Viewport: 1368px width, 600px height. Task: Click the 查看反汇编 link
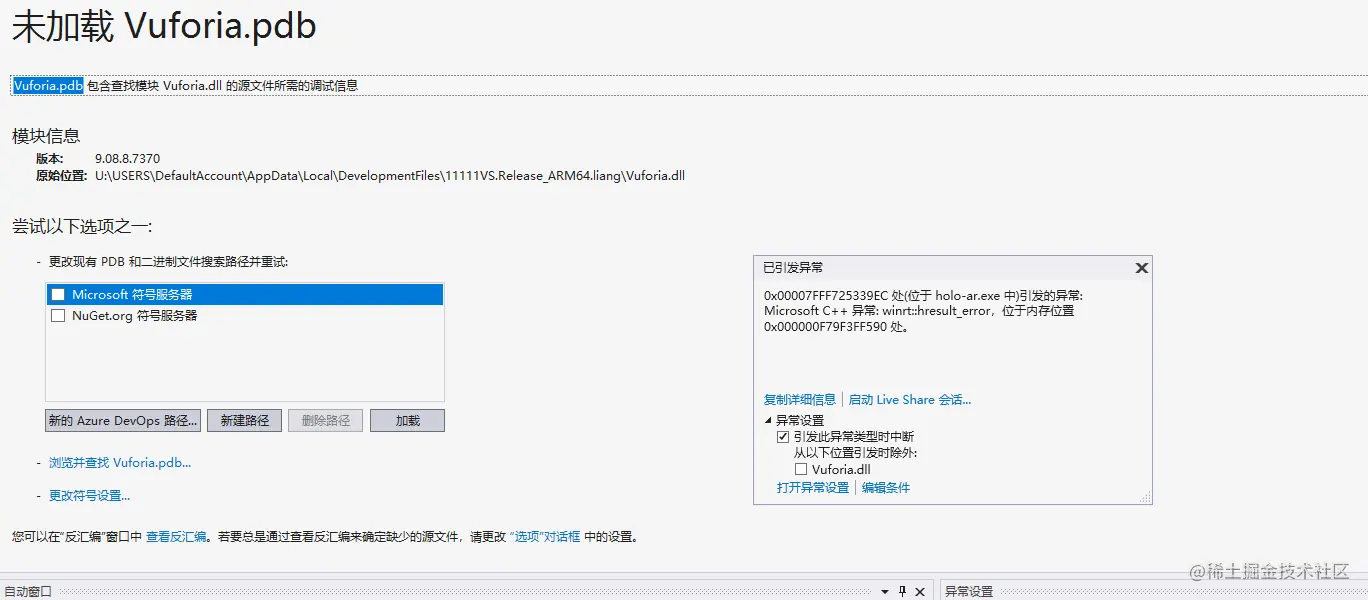pyautogui.click(x=176, y=537)
